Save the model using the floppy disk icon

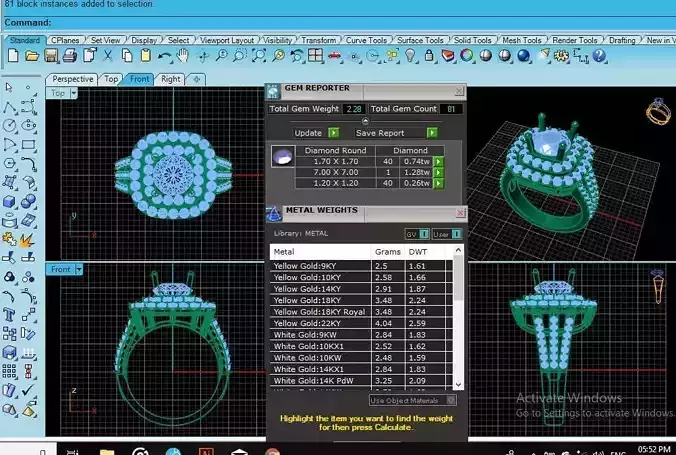point(51,56)
